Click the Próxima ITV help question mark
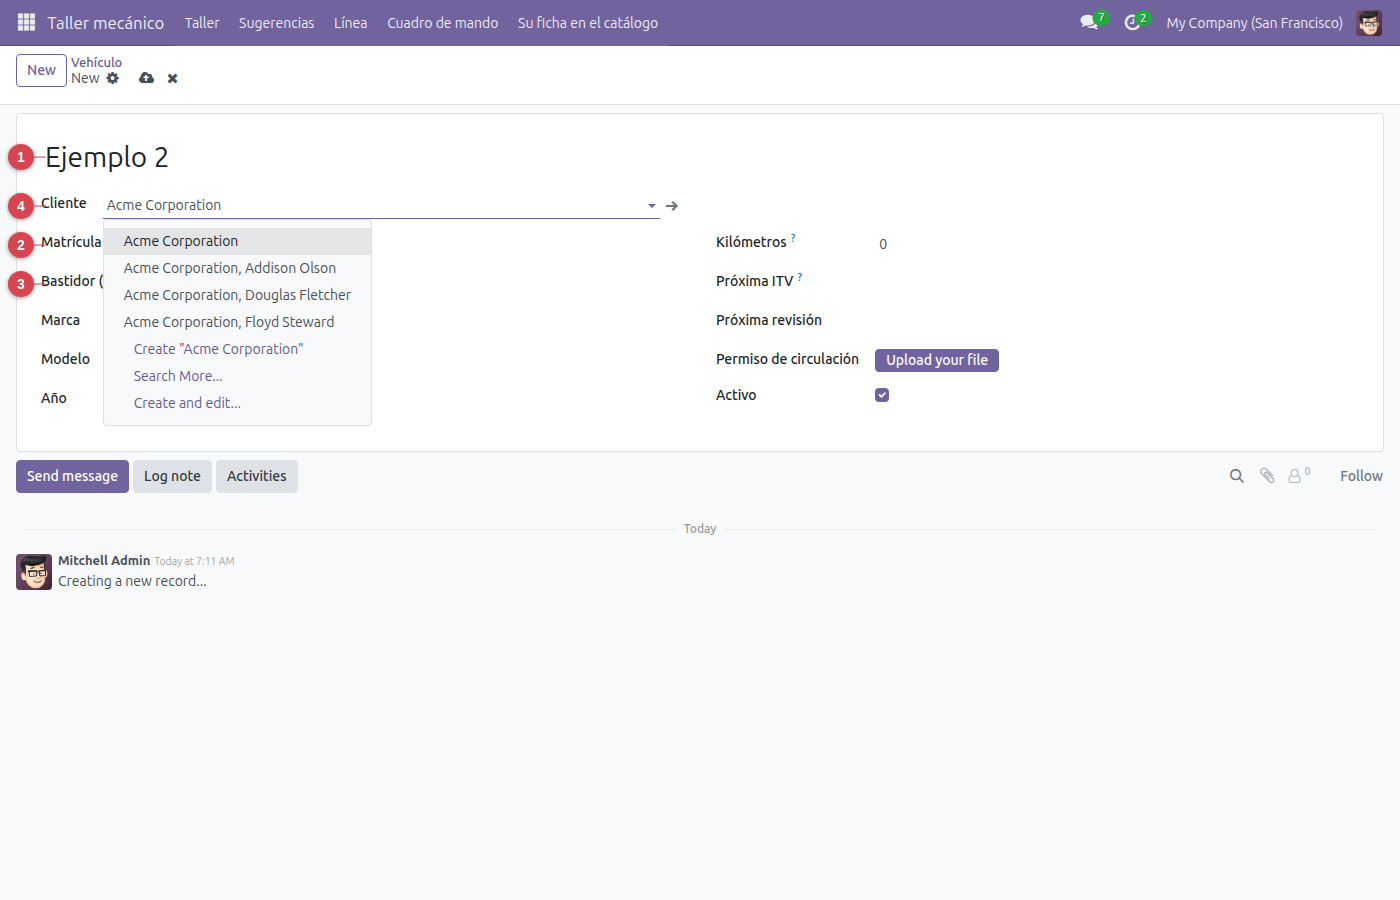This screenshot has height=900, width=1400. [x=800, y=277]
